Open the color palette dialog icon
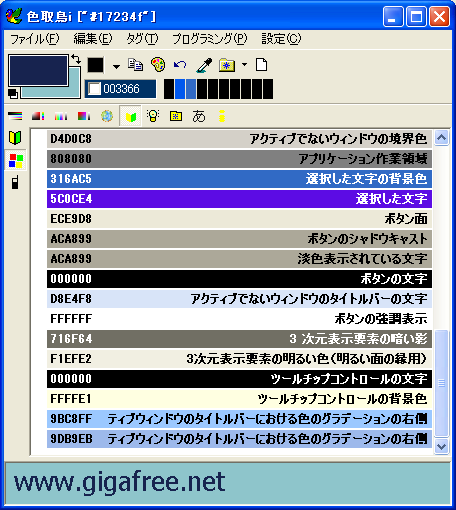 [158, 65]
